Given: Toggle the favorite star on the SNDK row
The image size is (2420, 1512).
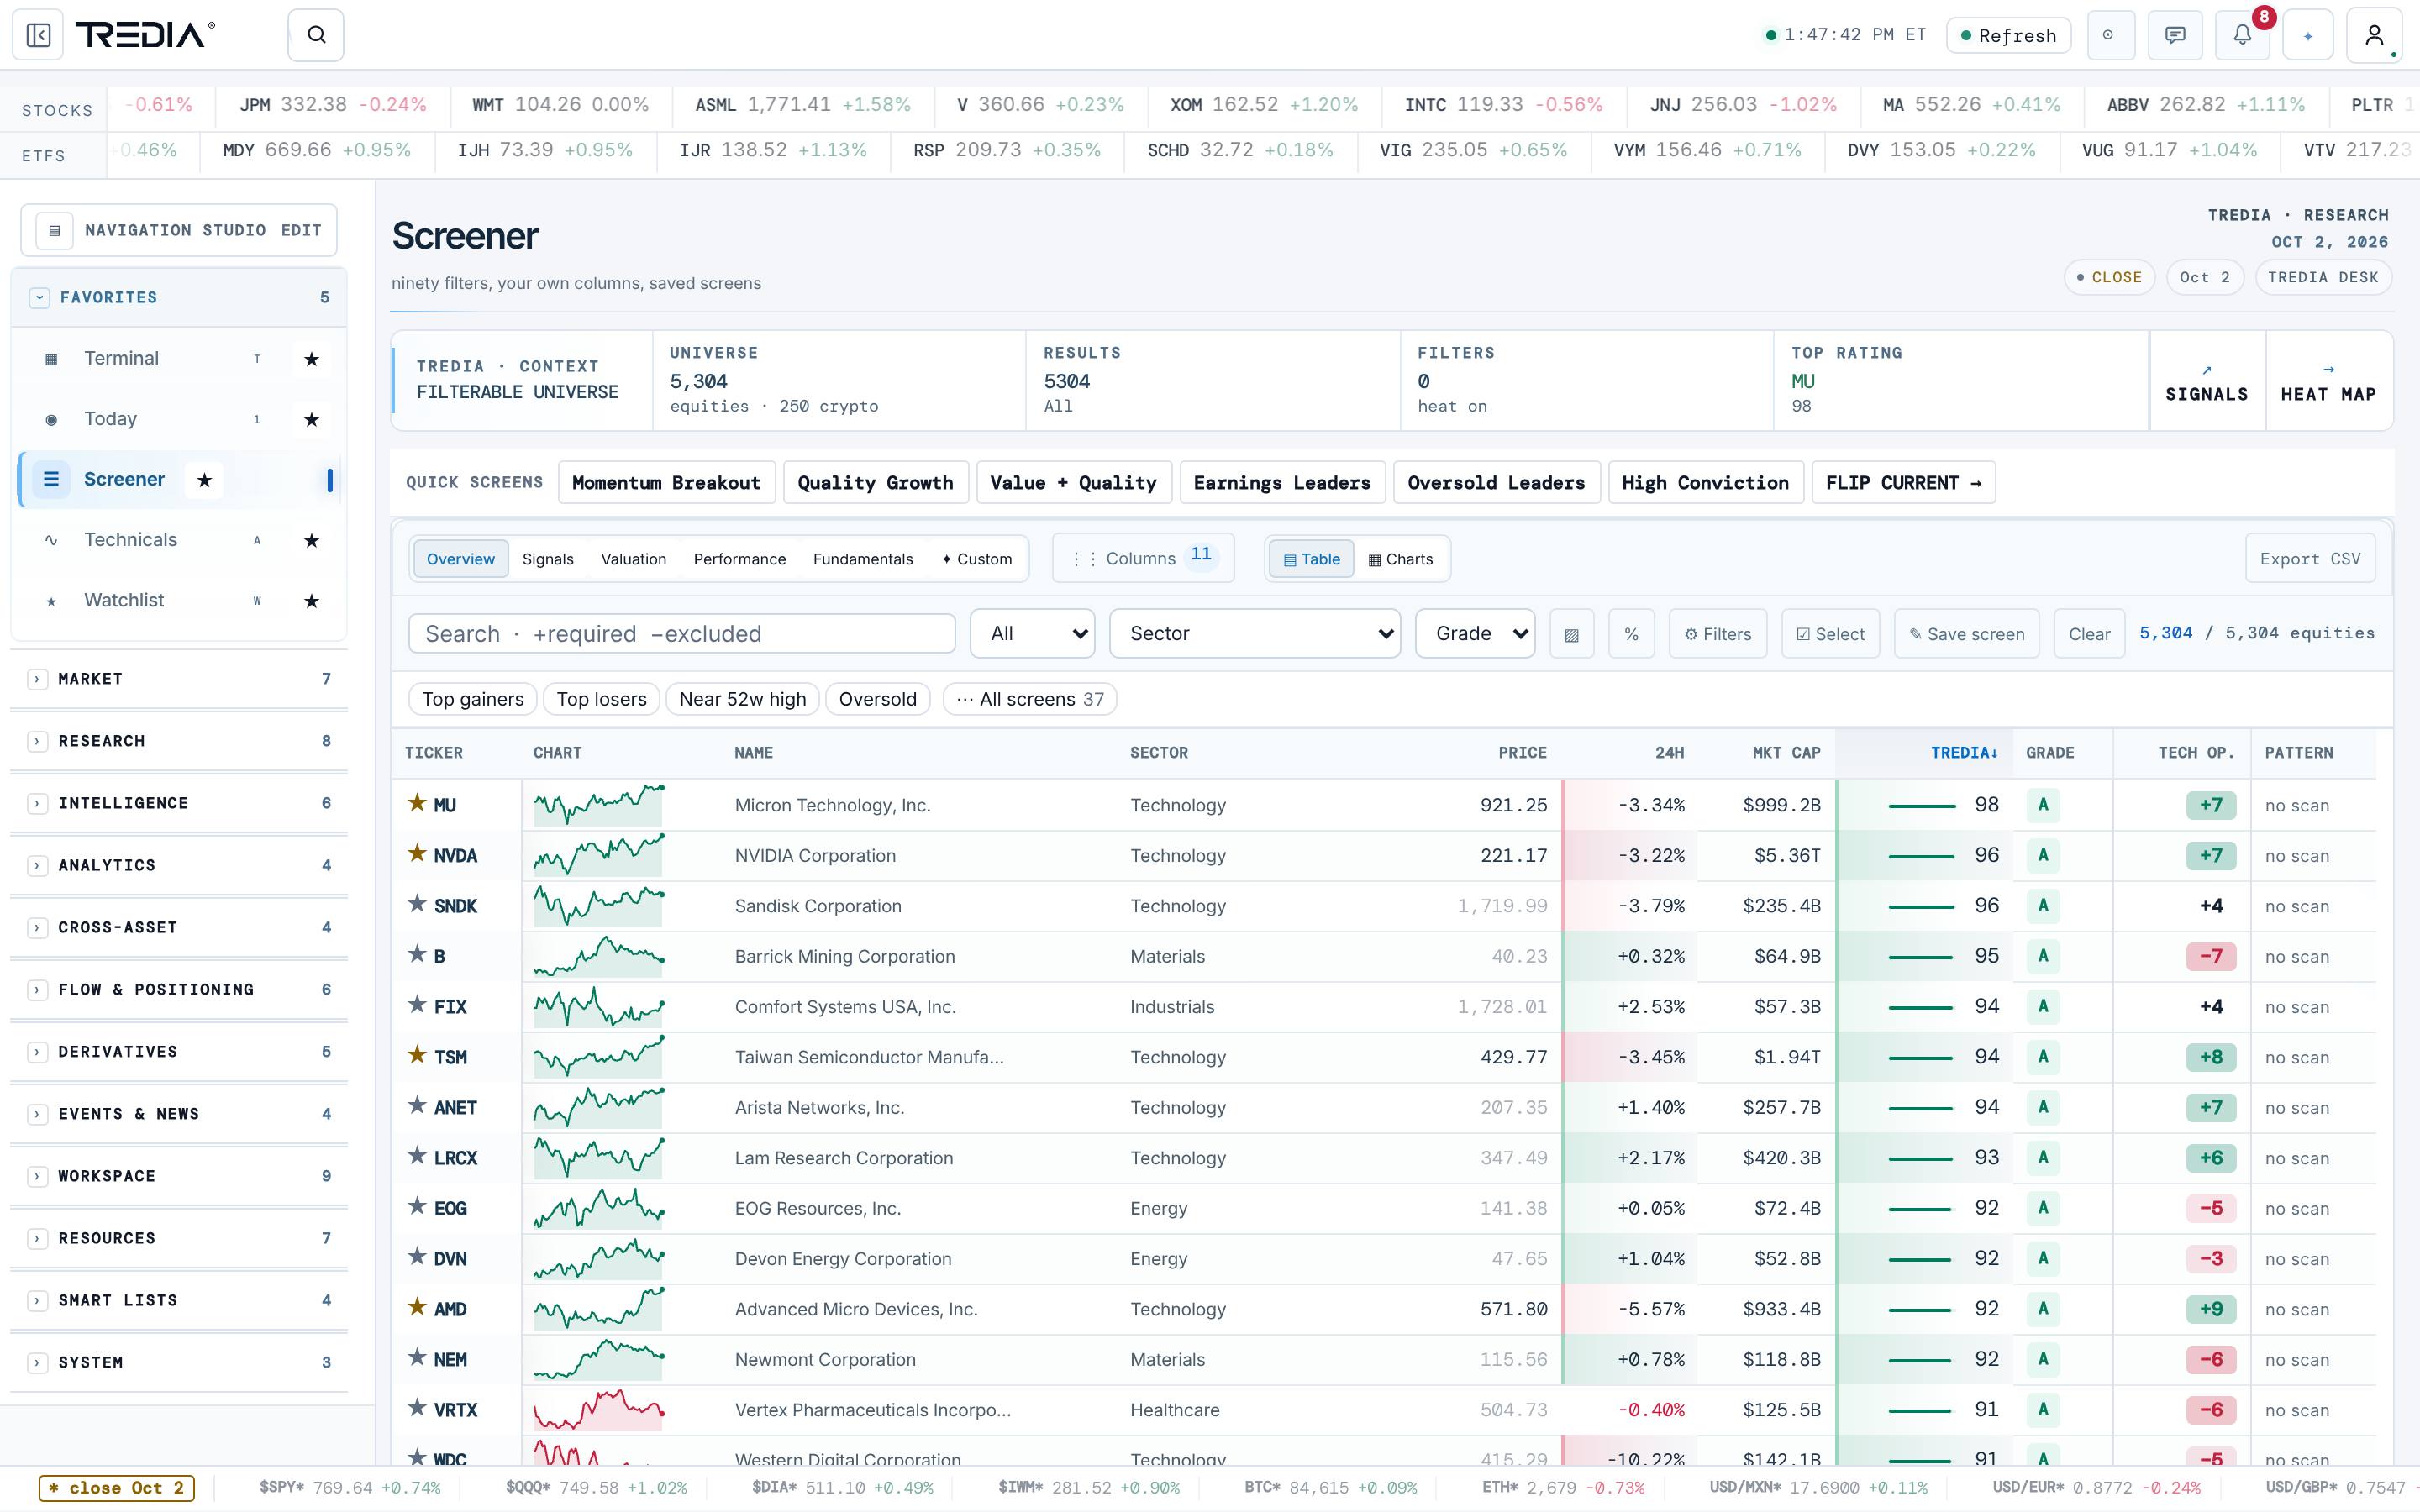Looking at the screenshot, I should tap(417, 904).
